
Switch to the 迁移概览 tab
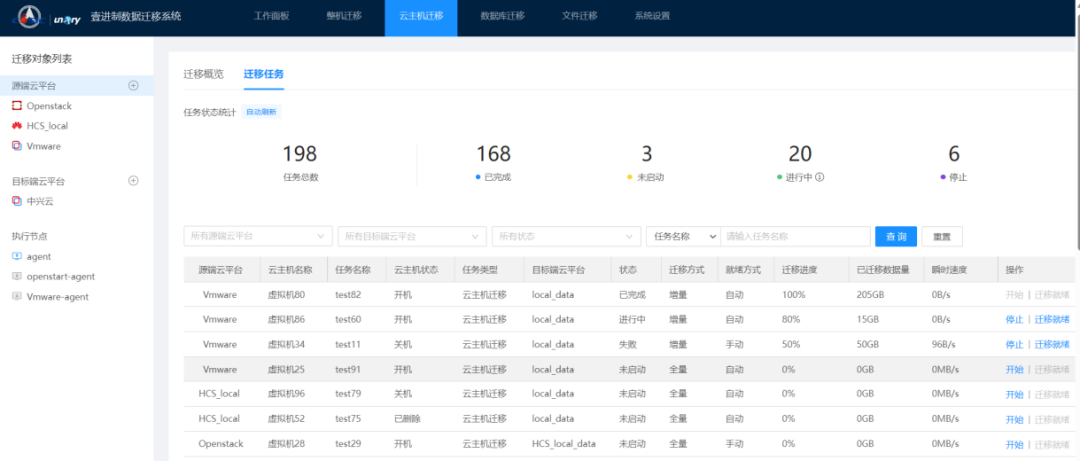[204, 74]
